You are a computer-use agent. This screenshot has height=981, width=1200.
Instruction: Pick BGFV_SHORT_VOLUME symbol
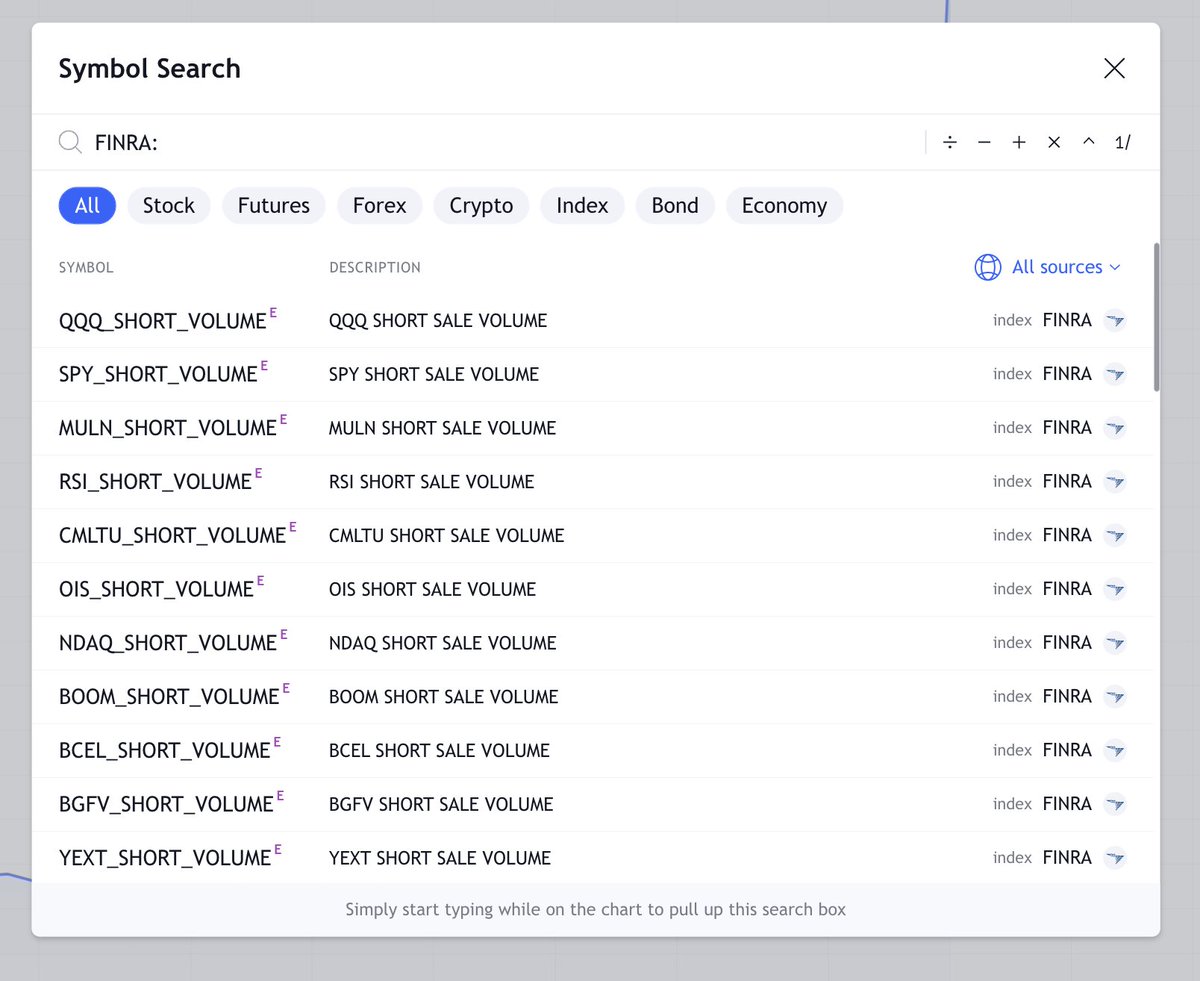166,805
